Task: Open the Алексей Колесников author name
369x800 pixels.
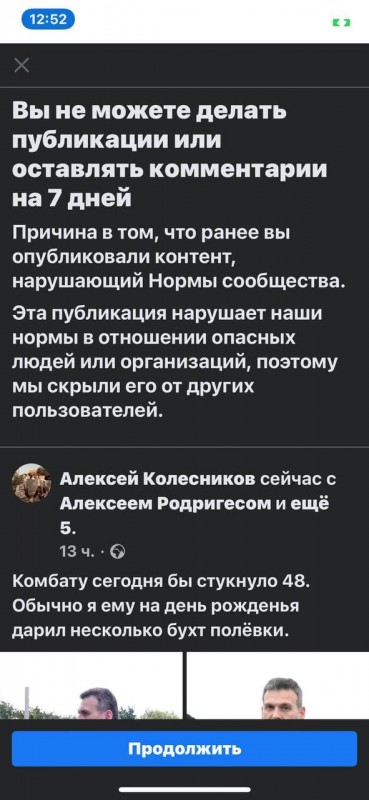Action: tap(158, 479)
